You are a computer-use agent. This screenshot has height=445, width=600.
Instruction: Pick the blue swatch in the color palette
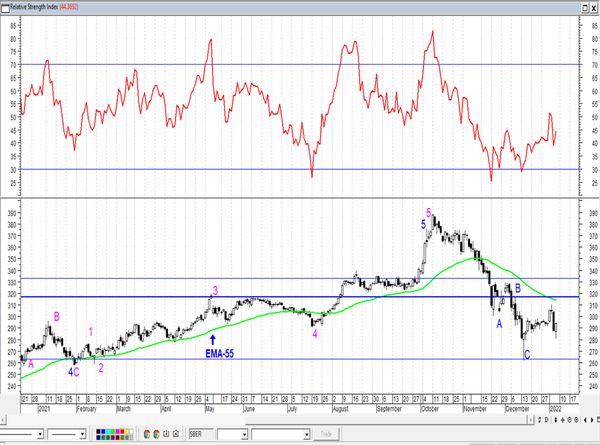[103, 432]
